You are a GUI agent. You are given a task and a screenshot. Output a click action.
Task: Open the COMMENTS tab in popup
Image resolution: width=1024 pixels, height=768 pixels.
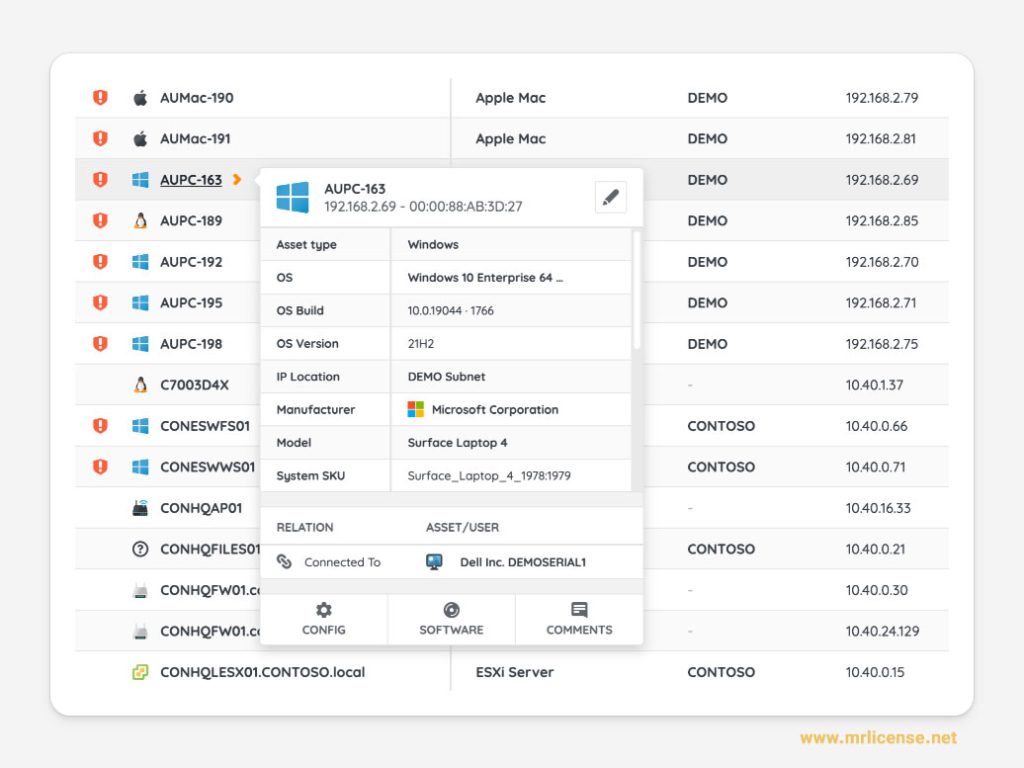pos(579,619)
